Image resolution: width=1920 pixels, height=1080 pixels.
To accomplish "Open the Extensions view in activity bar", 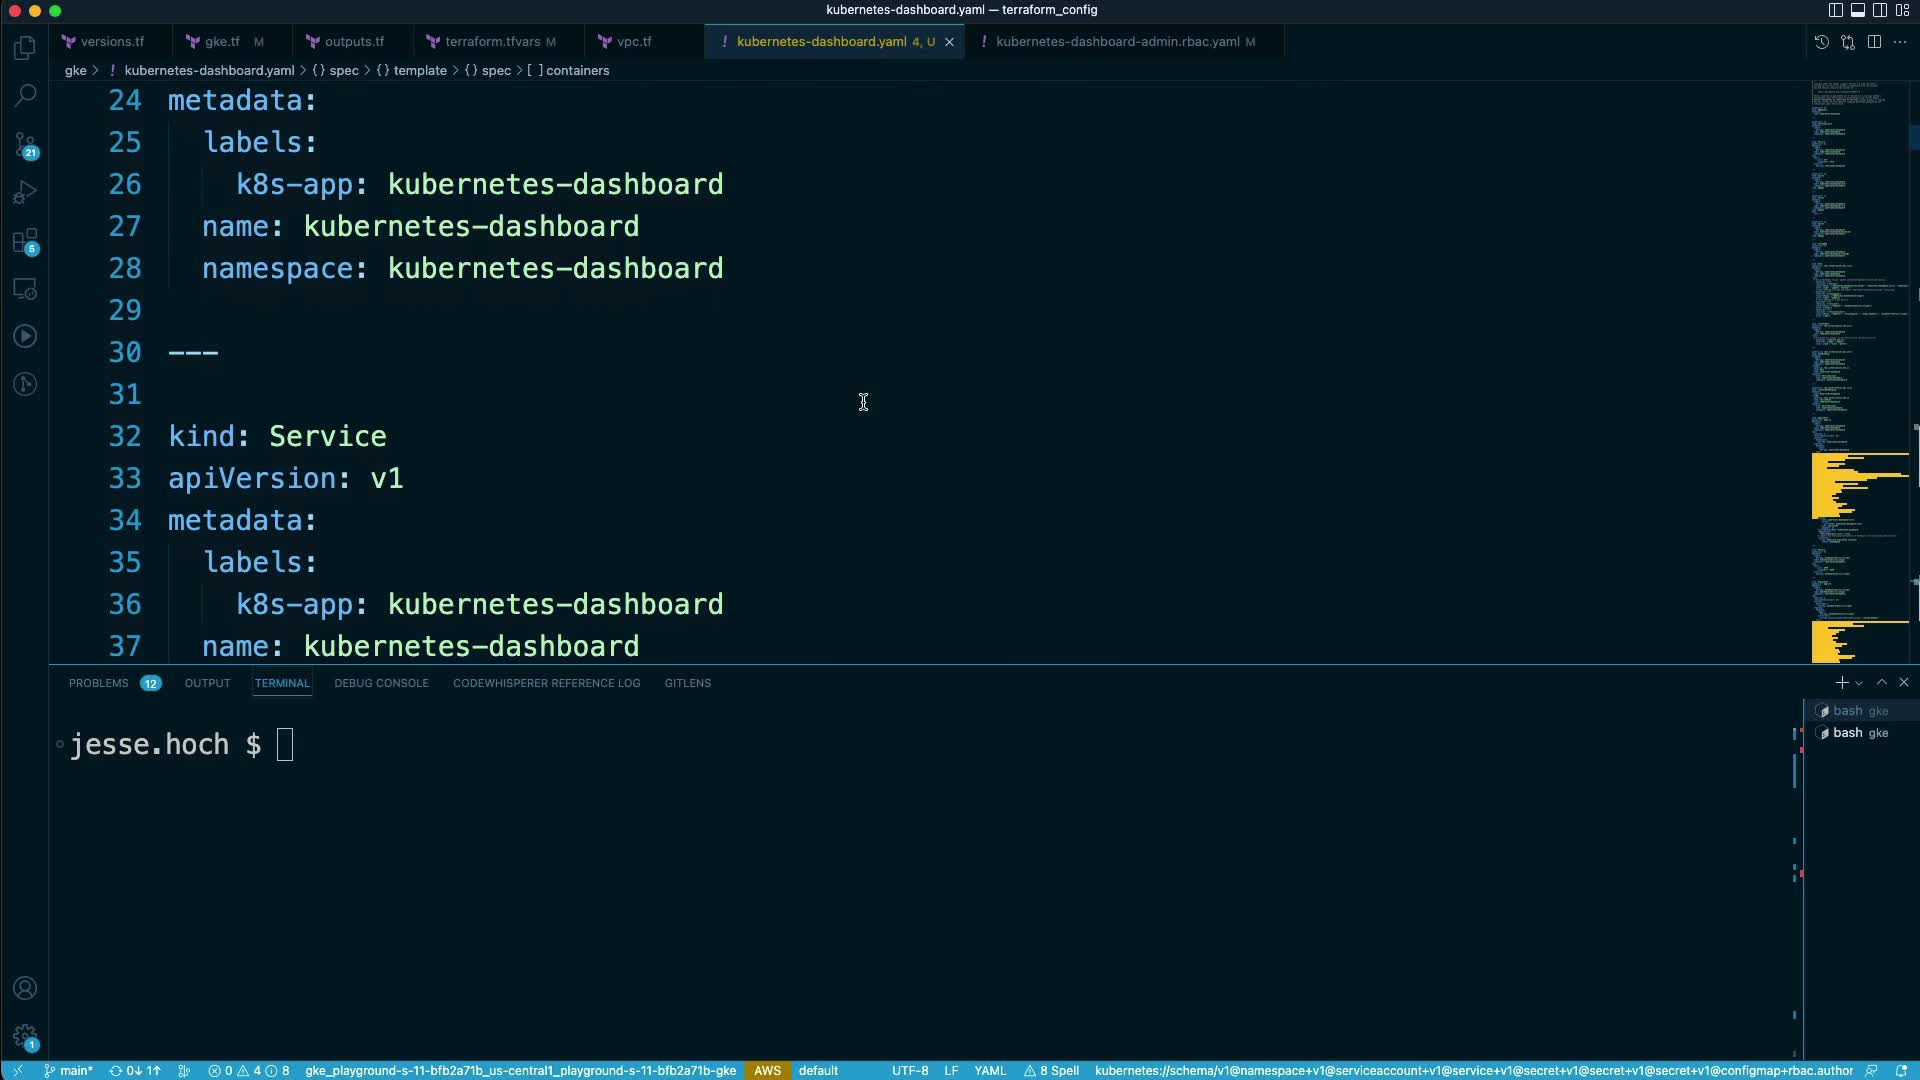I will pyautogui.click(x=25, y=241).
